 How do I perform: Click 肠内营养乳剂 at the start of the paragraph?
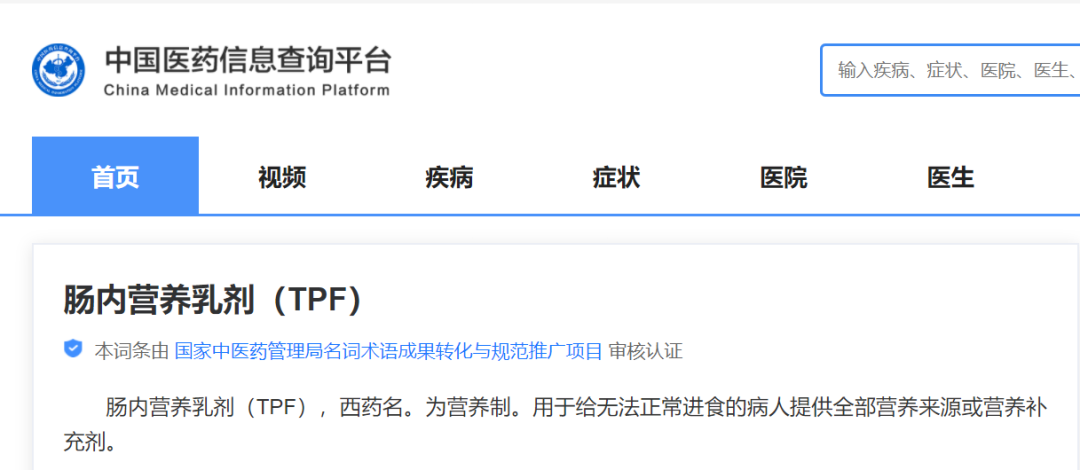click(170, 408)
